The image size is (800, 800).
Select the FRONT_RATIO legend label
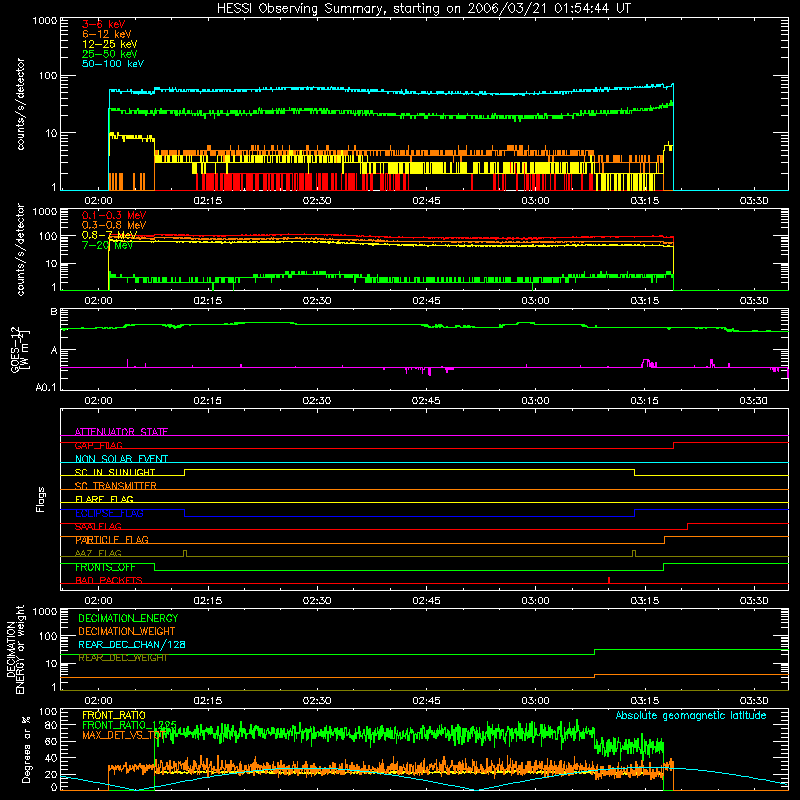(114, 715)
